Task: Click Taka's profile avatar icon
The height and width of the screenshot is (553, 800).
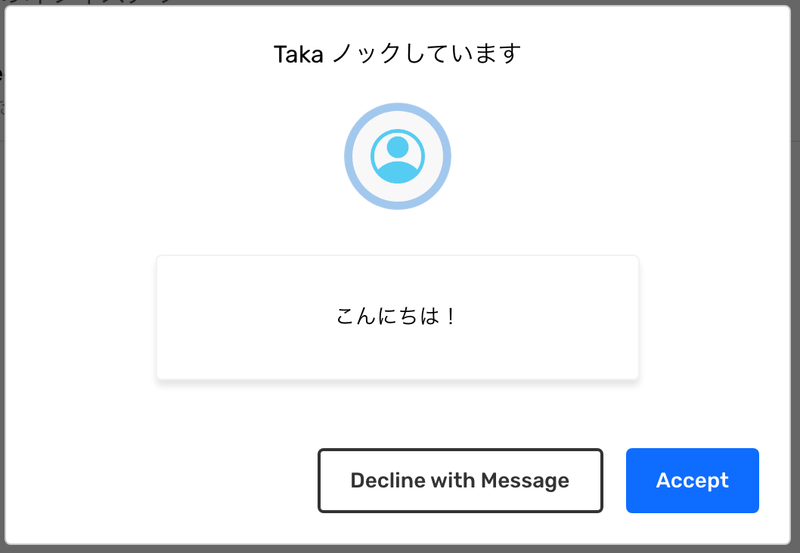Action: (397, 156)
